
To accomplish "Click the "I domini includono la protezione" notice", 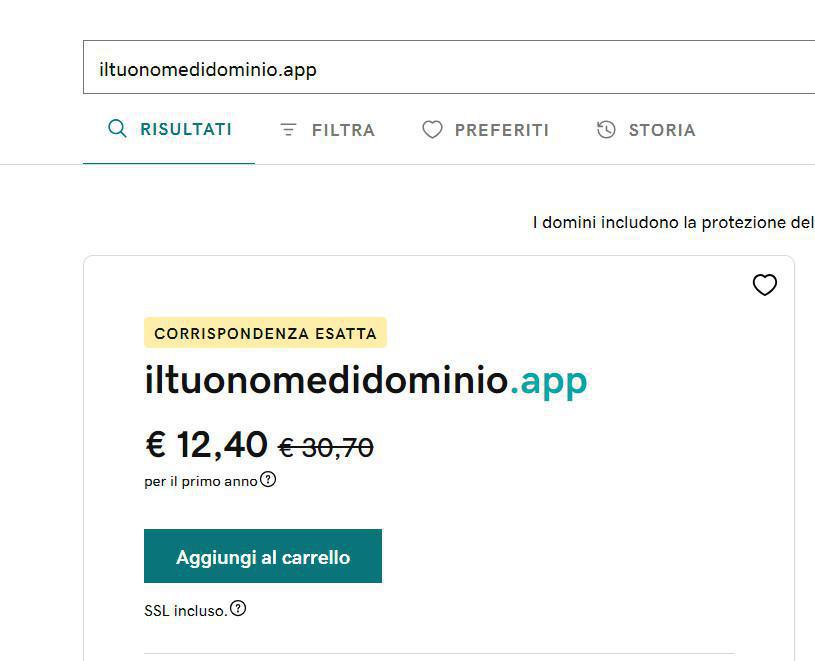I will click(672, 222).
